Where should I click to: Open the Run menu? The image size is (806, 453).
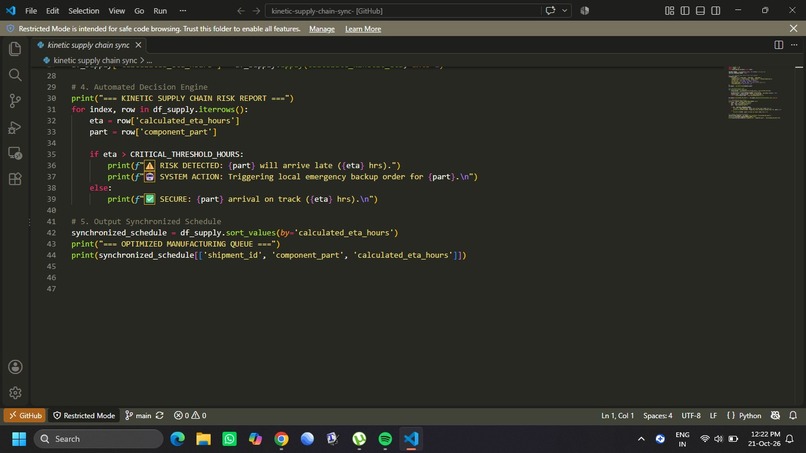pyautogui.click(x=160, y=11)
